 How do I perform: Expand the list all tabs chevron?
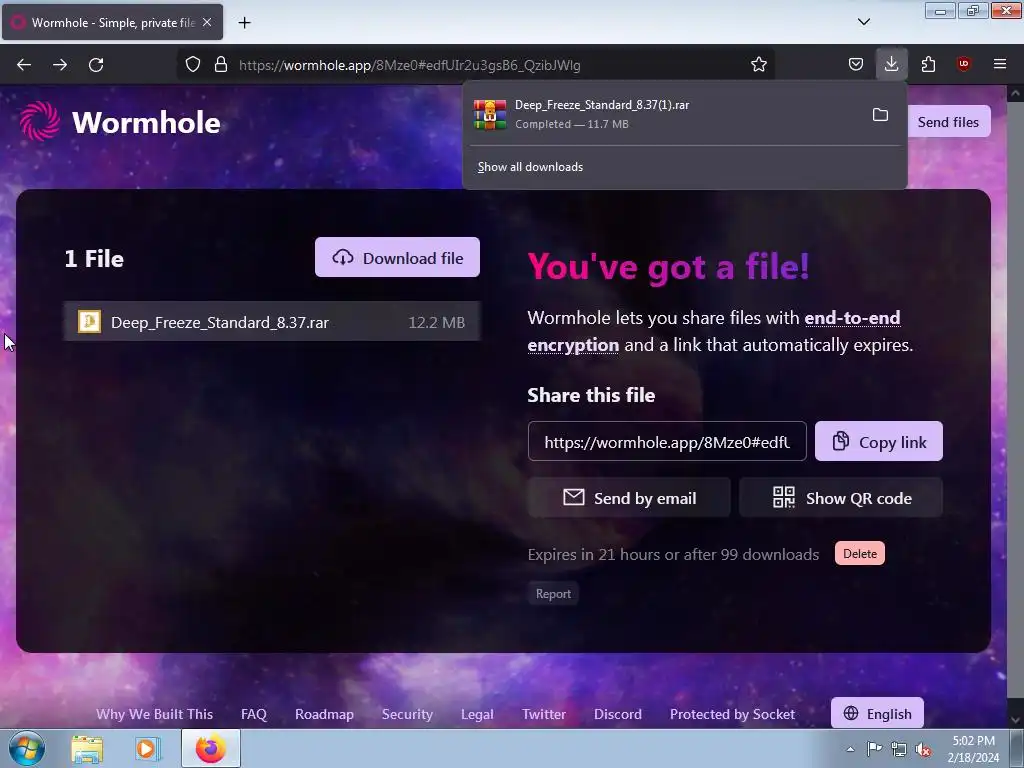863,22
